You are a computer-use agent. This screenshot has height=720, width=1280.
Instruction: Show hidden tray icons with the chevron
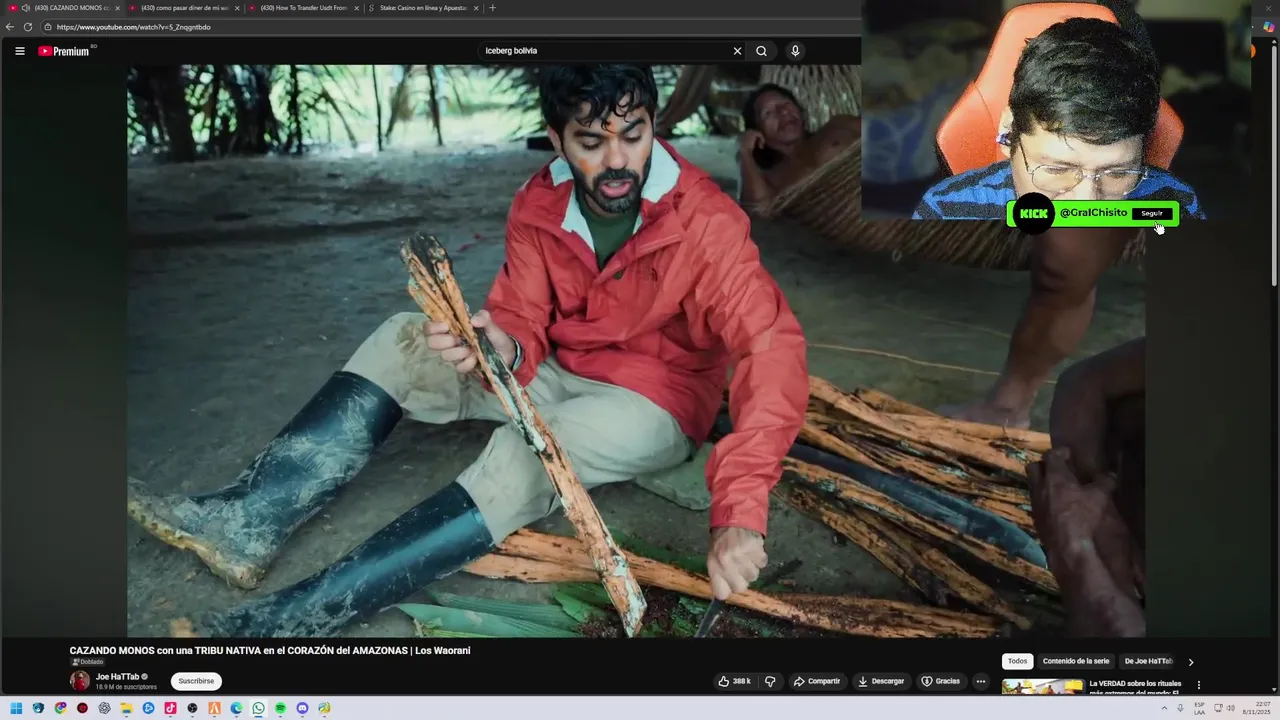click(1164, 708)
